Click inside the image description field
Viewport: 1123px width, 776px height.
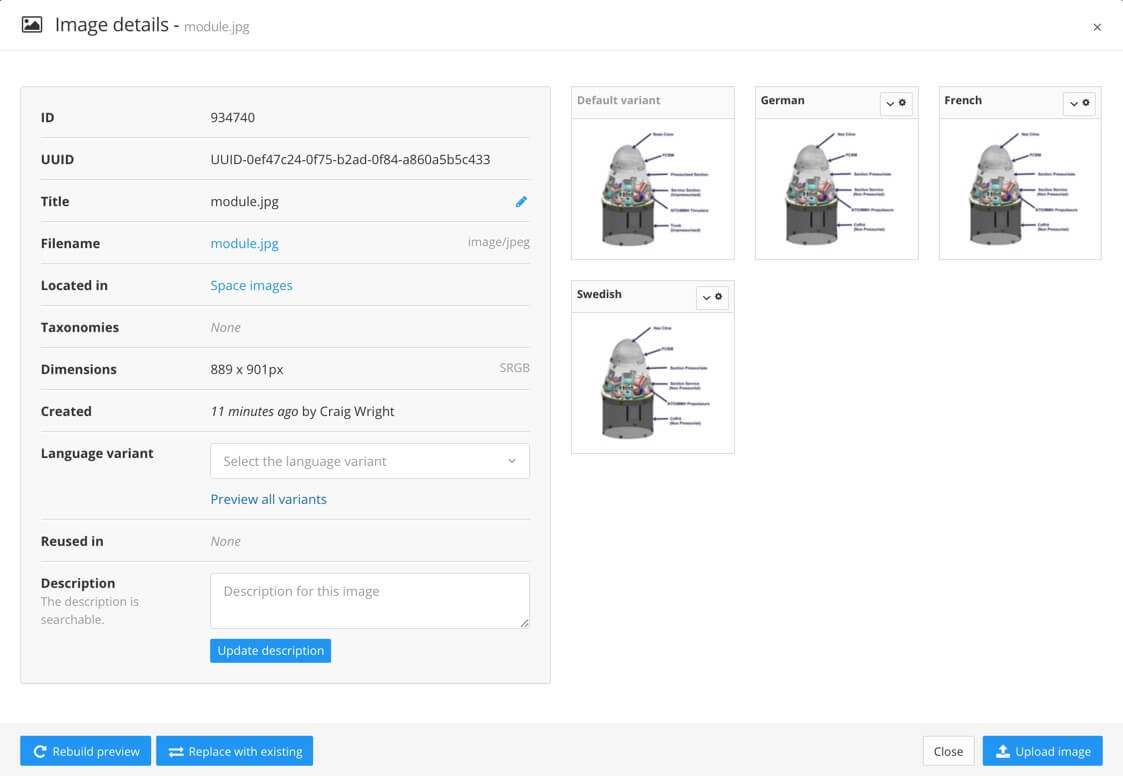click(x=369, y=598)
